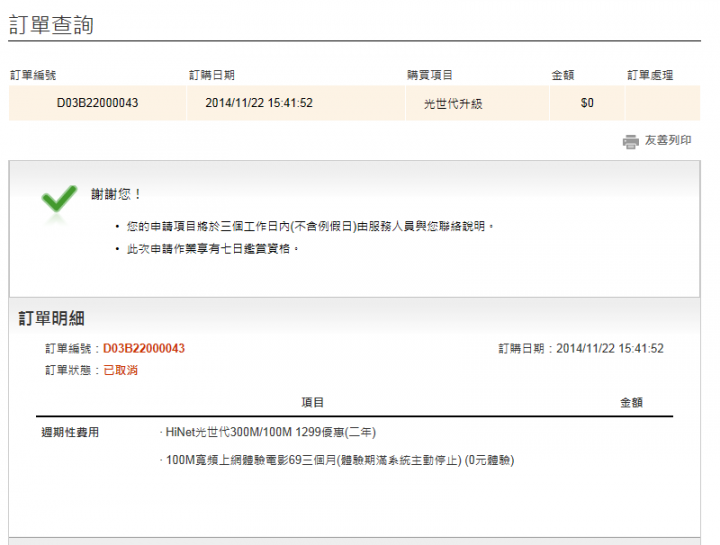Click 100M寬頻上網體驗電影69 item line

click(x=340, y=460)
